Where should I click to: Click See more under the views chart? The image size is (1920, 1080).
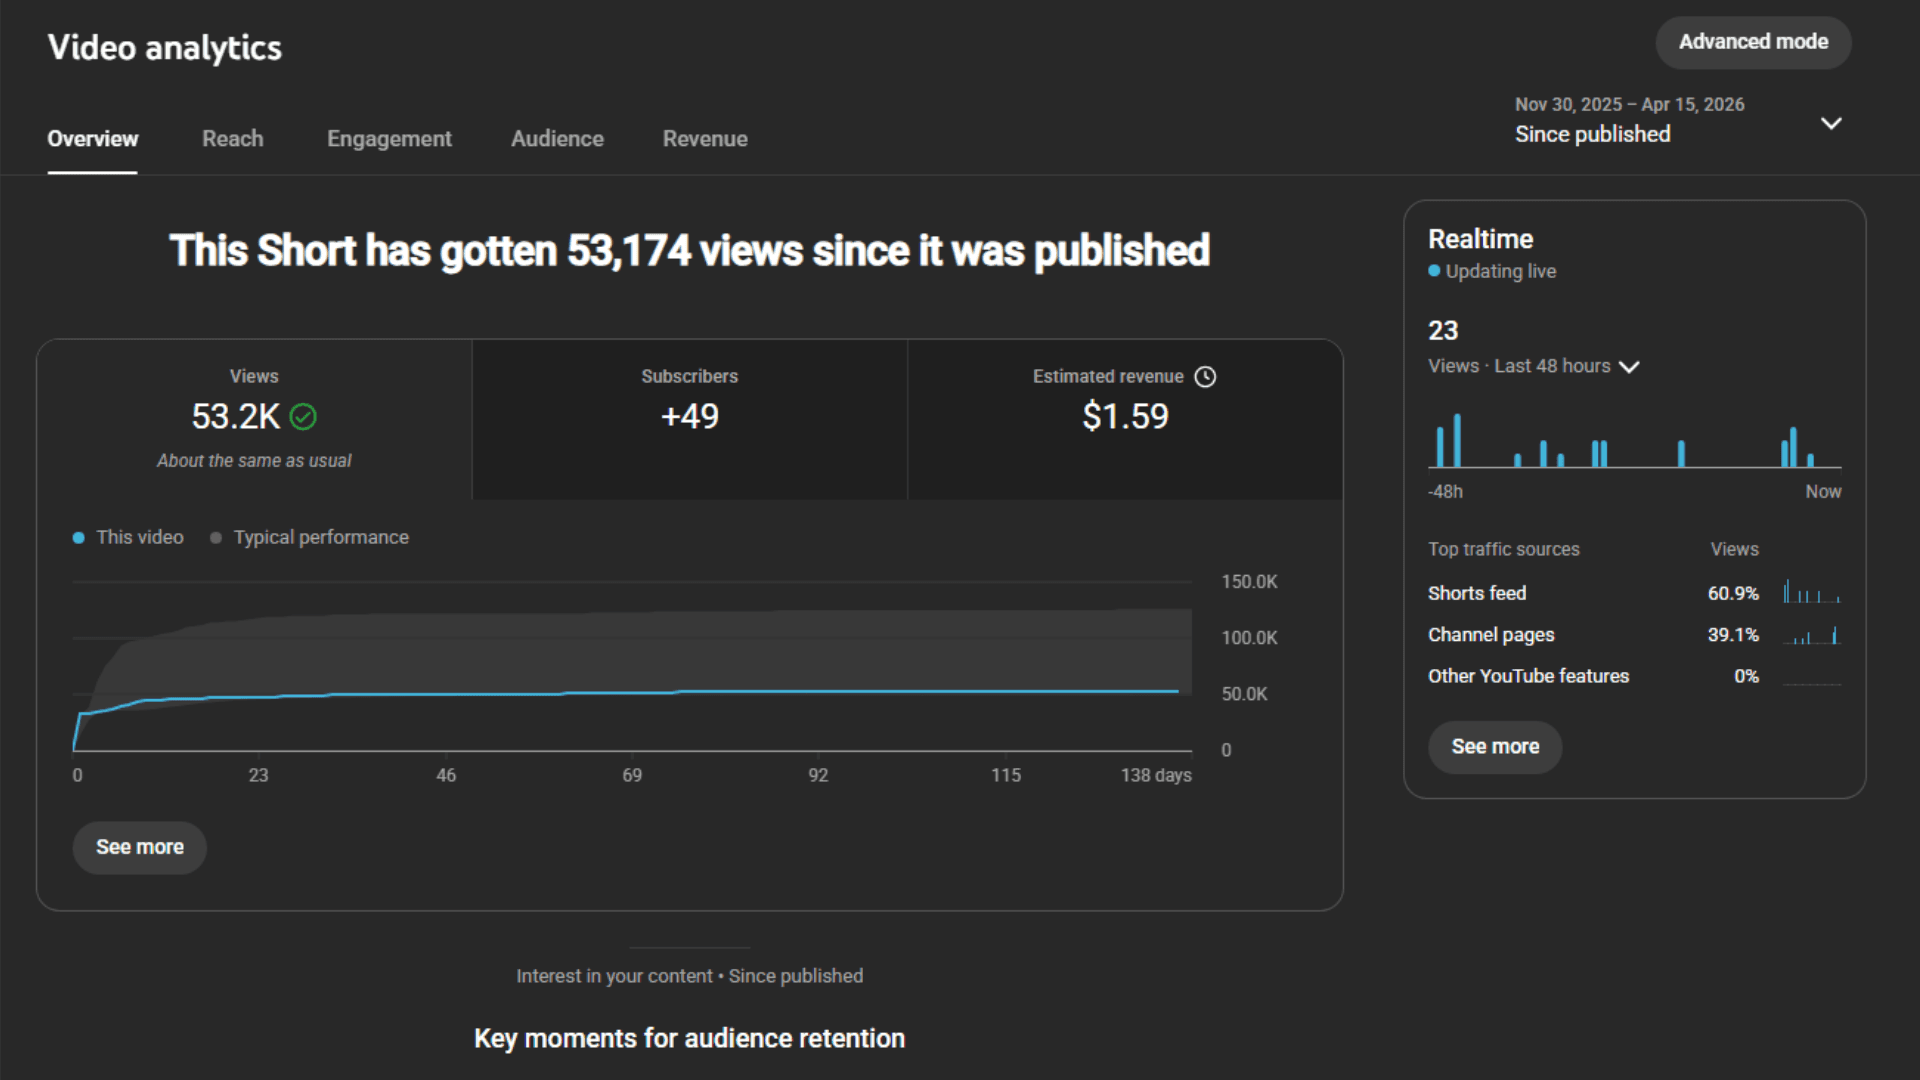click(x=139, y=847)
